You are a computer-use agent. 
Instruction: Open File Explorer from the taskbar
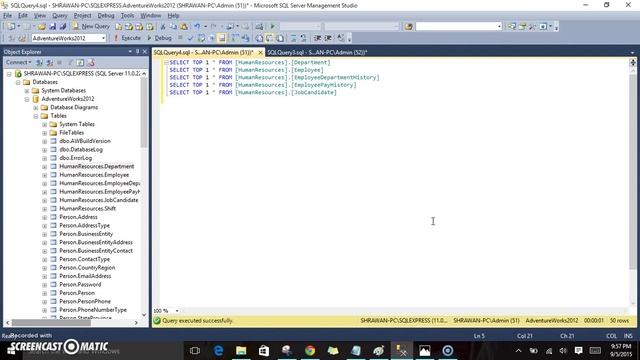pos(241,350)
